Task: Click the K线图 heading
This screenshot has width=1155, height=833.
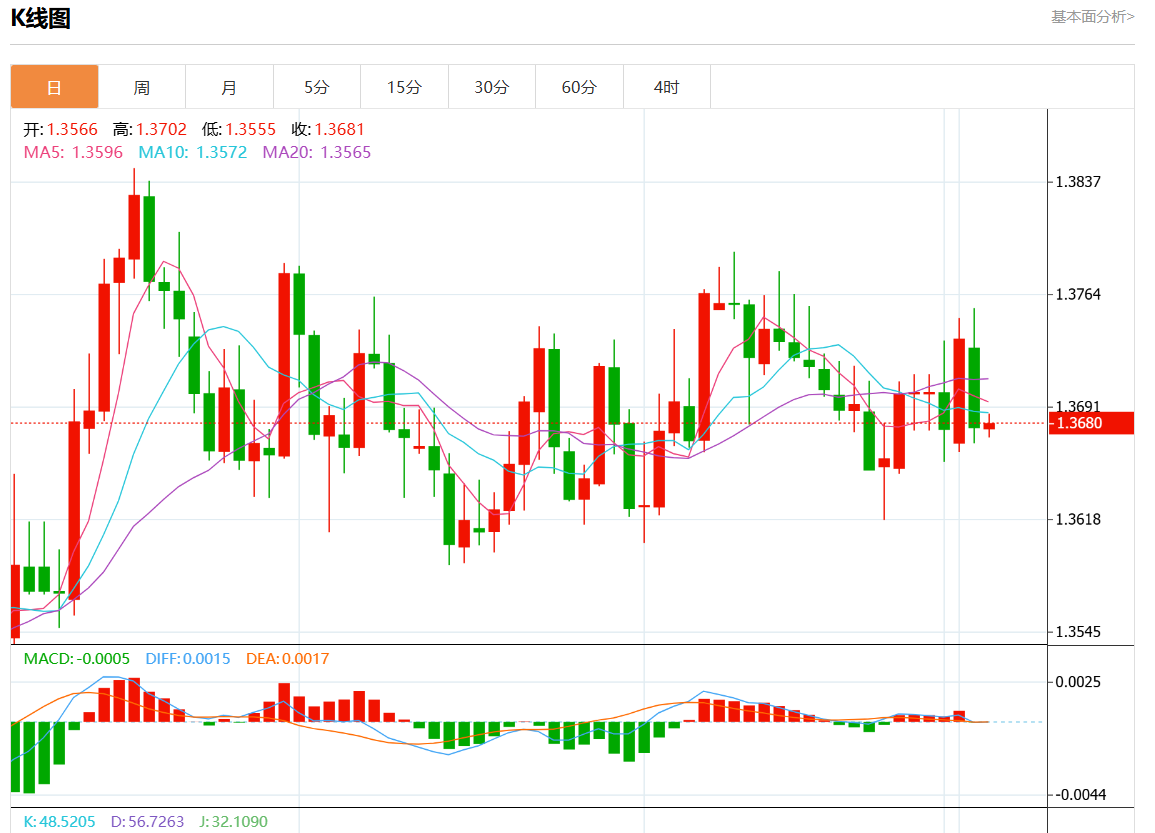Action: click(41, 18)
